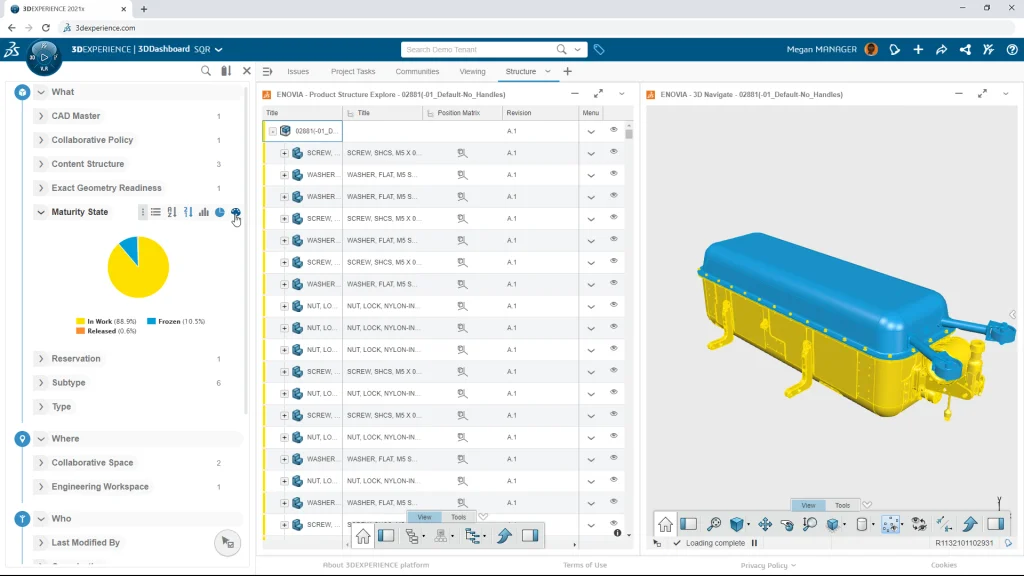The width and height of the screenshot is (1024, 576).
Task: Open the 3DEXPERIENCE compass
Action: coord(44,58)
